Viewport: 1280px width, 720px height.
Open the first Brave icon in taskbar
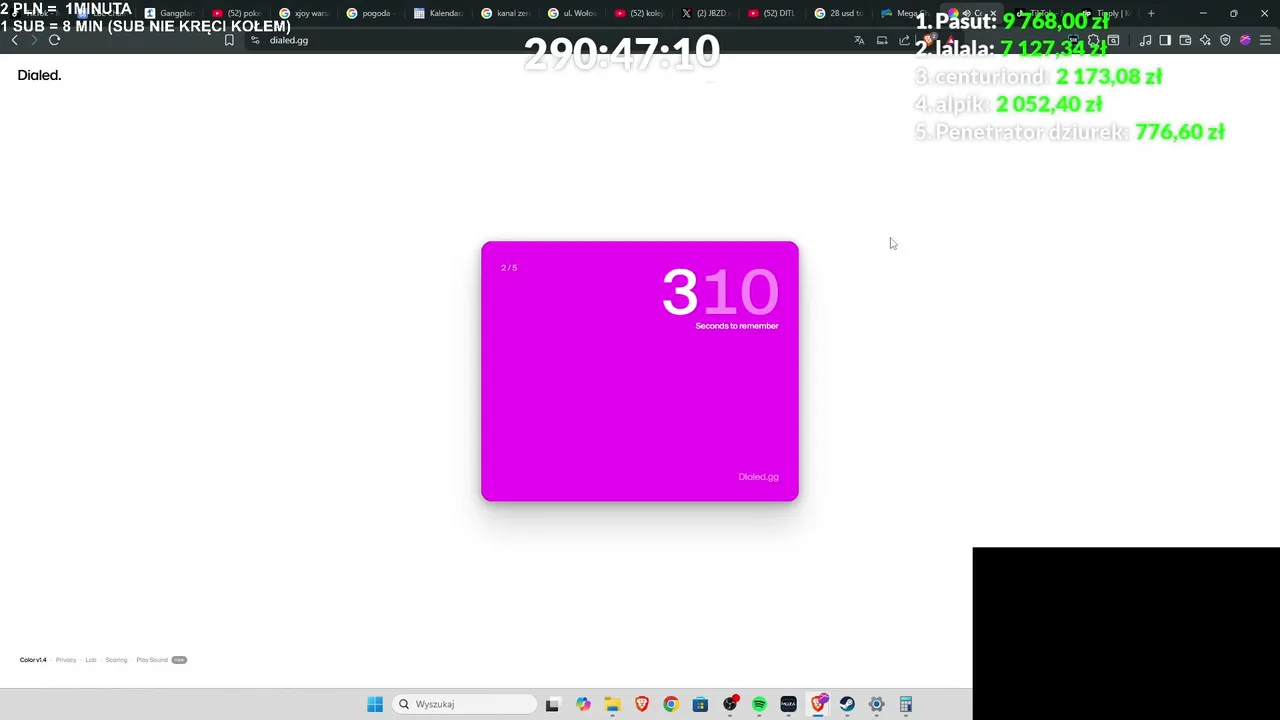click(x=642, y=704)
